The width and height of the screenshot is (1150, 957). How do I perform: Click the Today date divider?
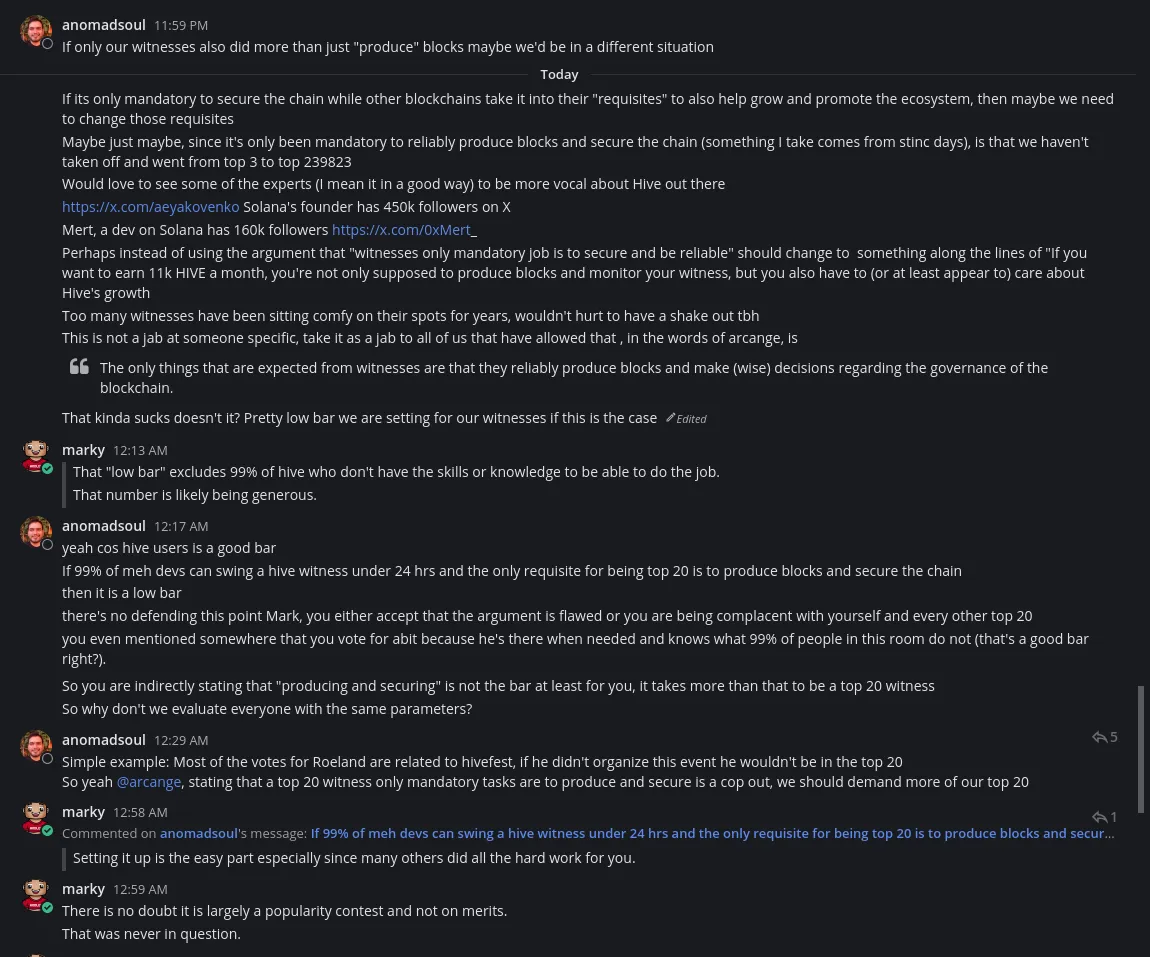point(559,75)
